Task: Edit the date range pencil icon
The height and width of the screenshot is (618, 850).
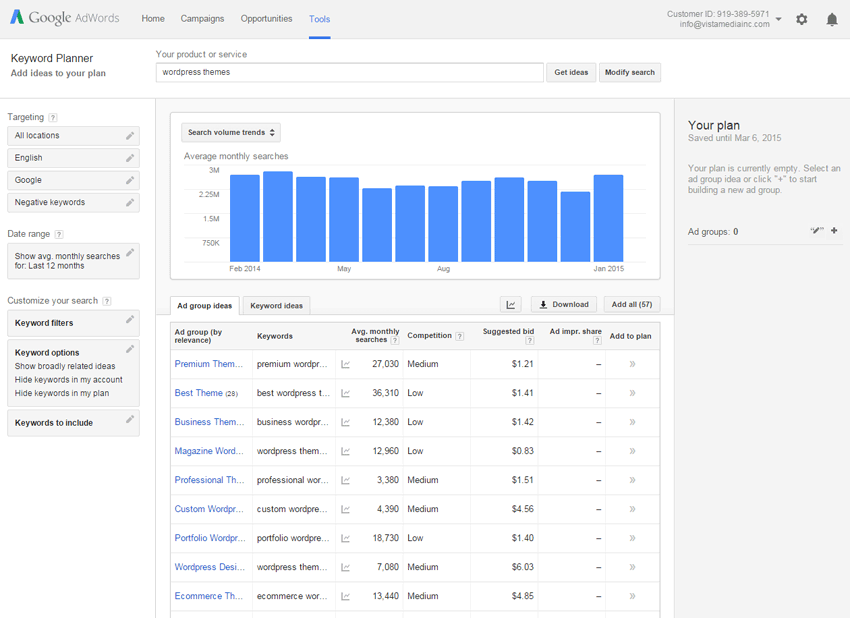Action: pos(130,253)
